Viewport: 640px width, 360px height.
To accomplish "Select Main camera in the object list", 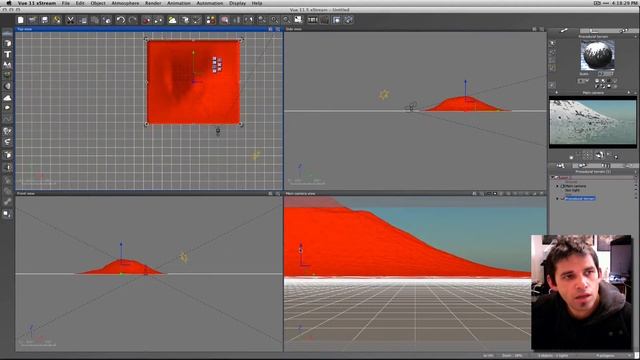I will [576, 186].
